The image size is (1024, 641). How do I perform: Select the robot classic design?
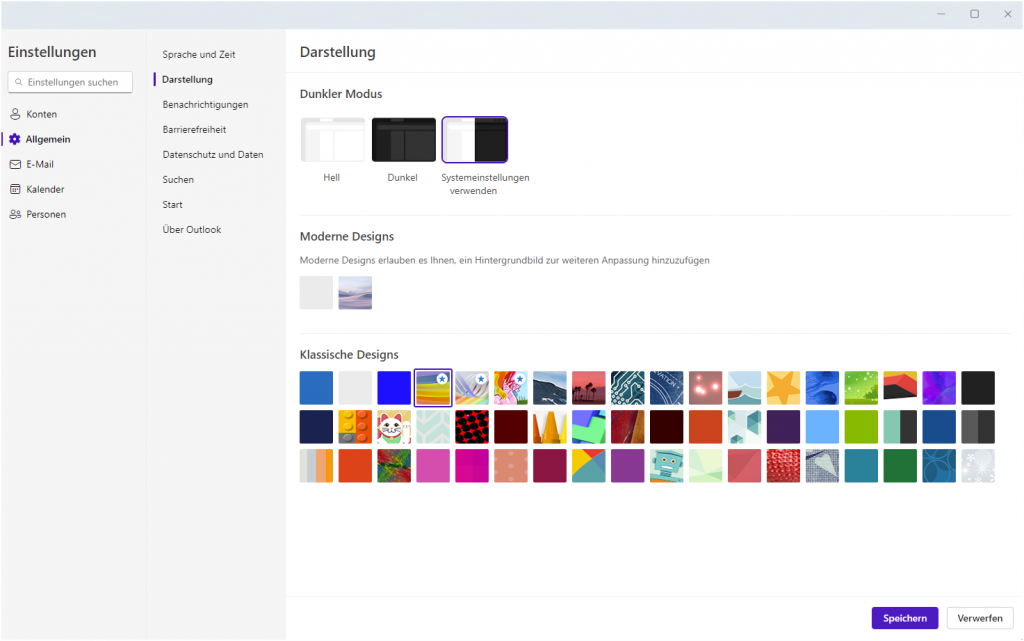667,465
